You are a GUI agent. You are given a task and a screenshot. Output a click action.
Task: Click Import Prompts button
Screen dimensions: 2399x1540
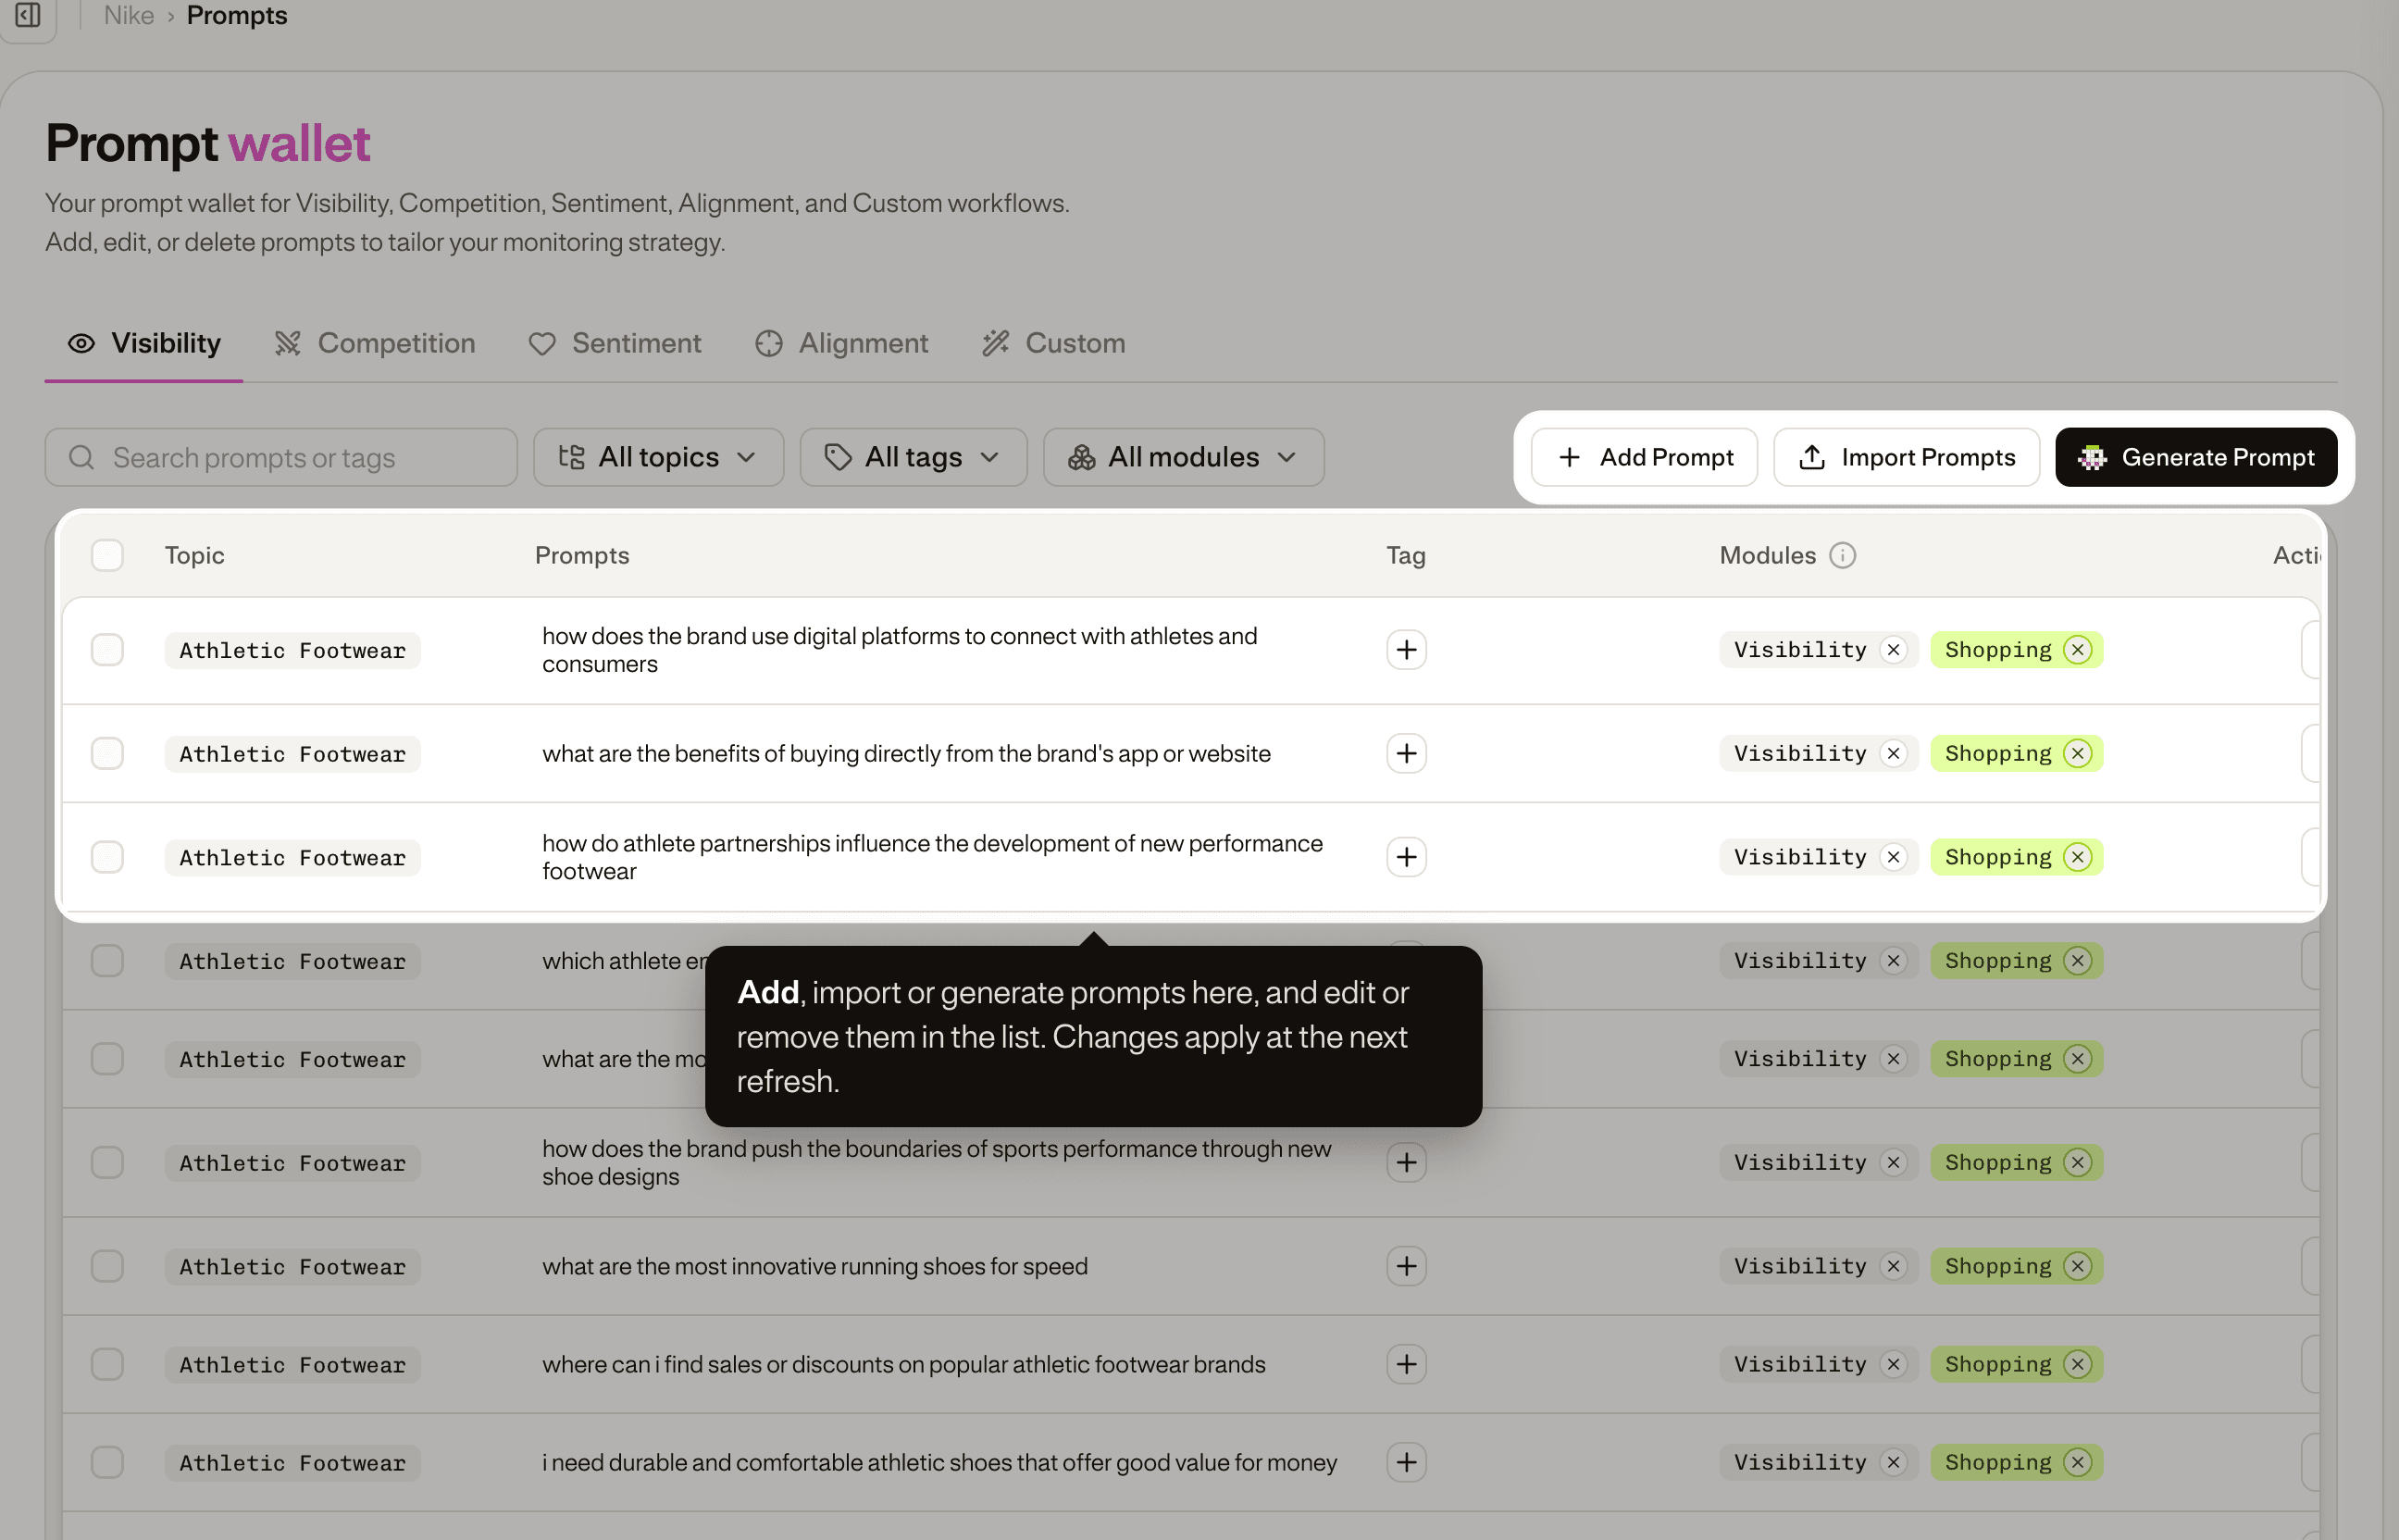pyautogui.click(x=1906, y=457)
